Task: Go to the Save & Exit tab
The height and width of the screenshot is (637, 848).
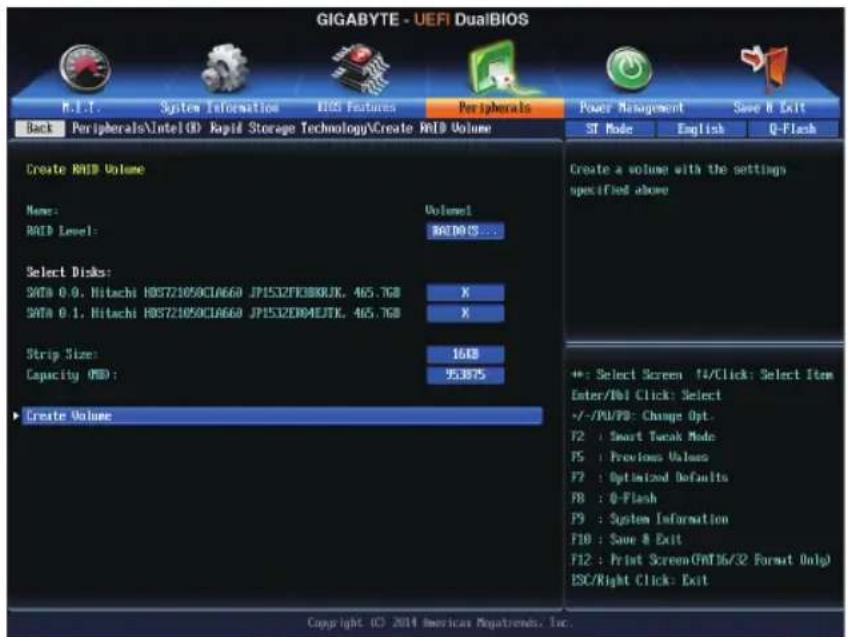Action: [770, 108]
